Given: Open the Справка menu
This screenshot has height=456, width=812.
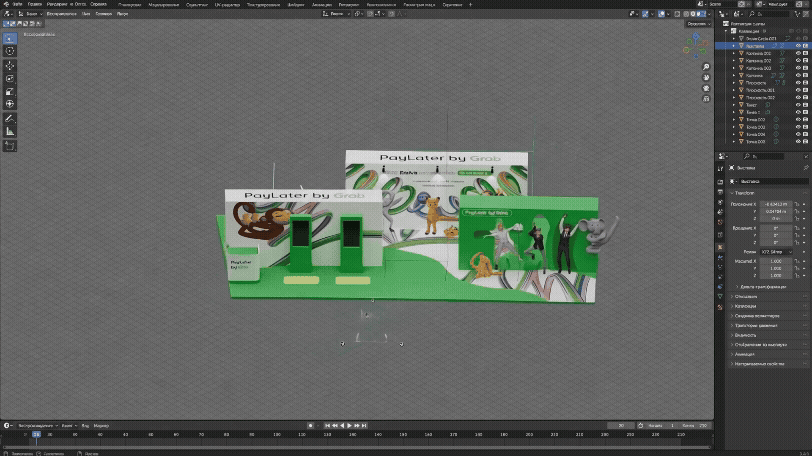Looking at the screenshot, I should pyautogui.click(x=98, y=5).
